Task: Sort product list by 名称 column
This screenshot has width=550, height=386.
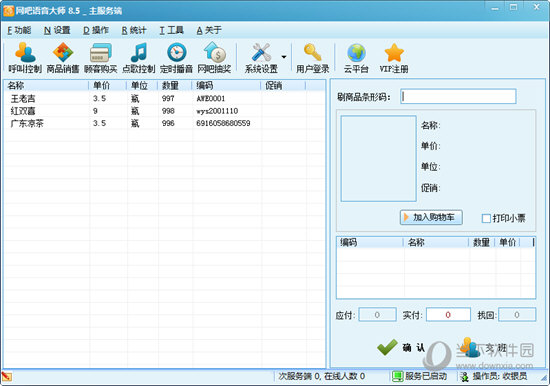Action: tap(46, 86)
